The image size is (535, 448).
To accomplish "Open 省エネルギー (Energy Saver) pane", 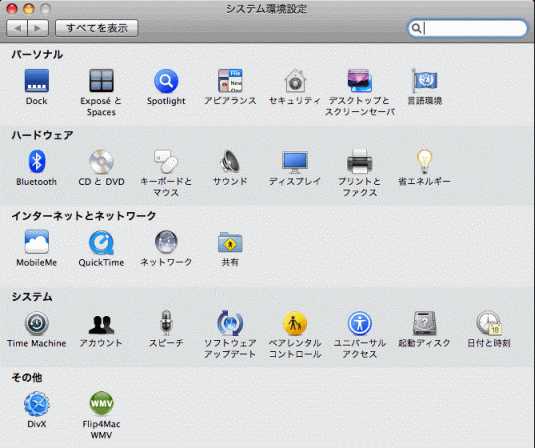I will point(424,161).
